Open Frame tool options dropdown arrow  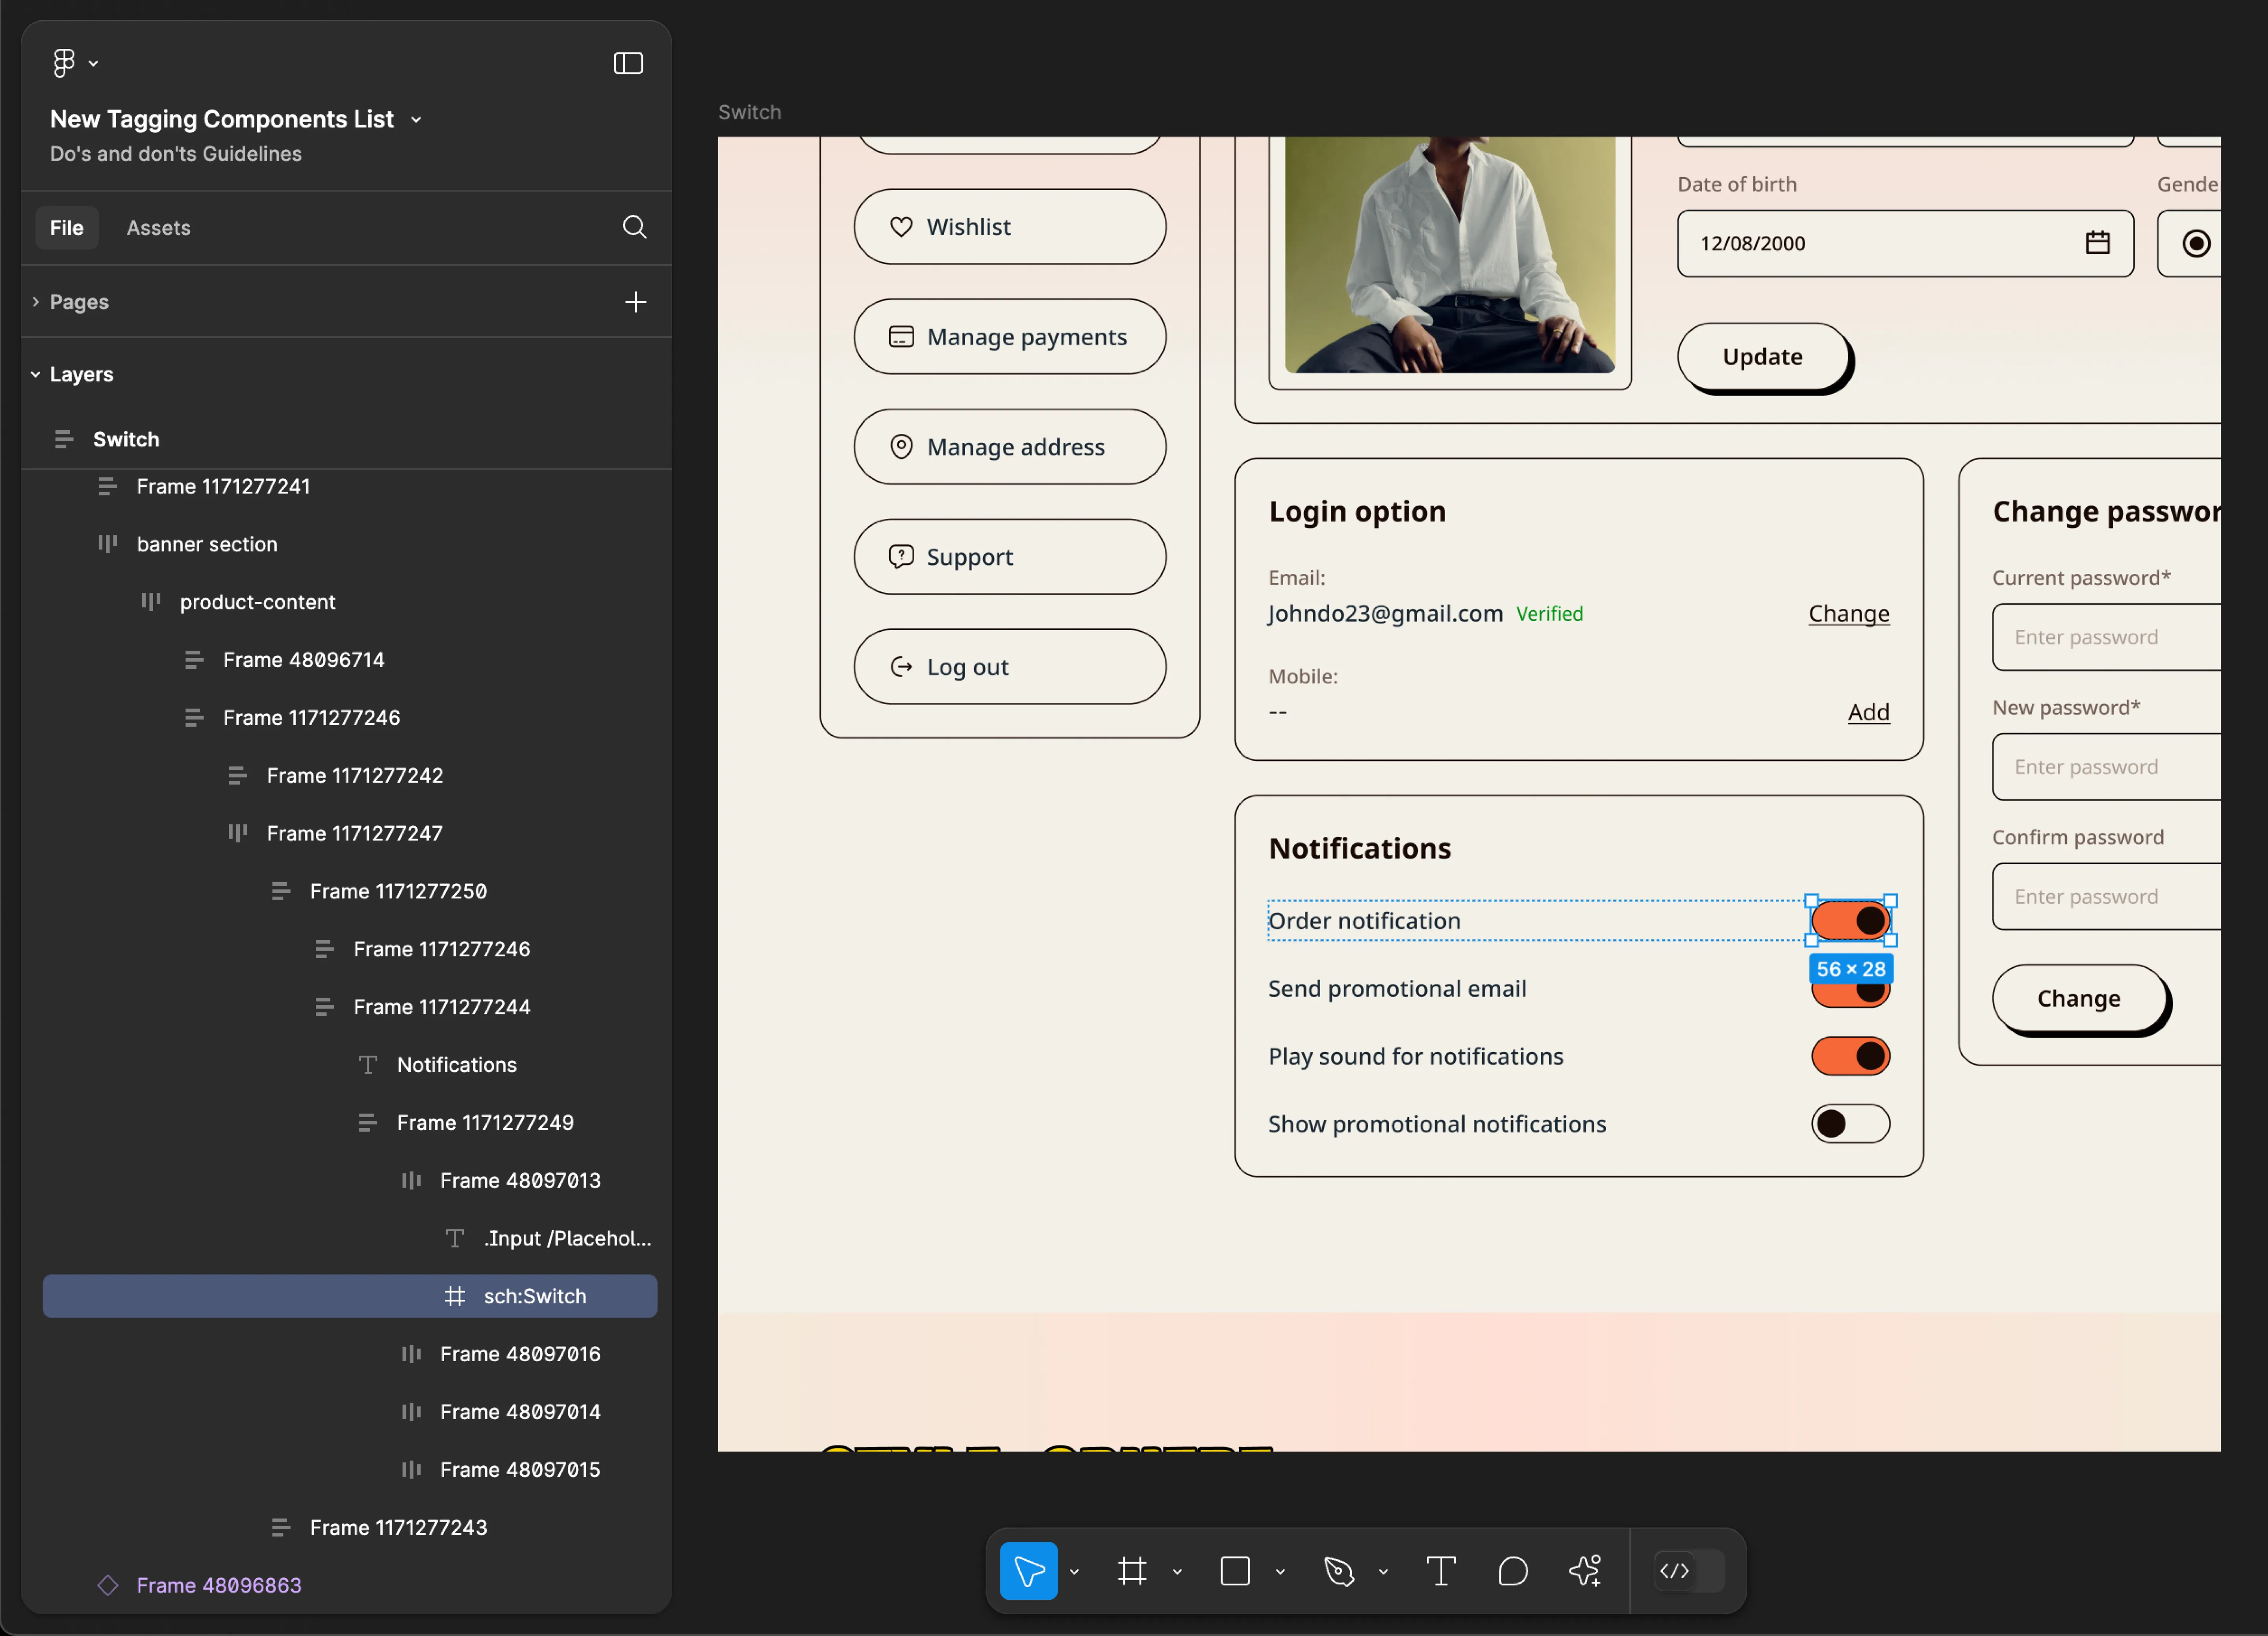[1177, 1571]
